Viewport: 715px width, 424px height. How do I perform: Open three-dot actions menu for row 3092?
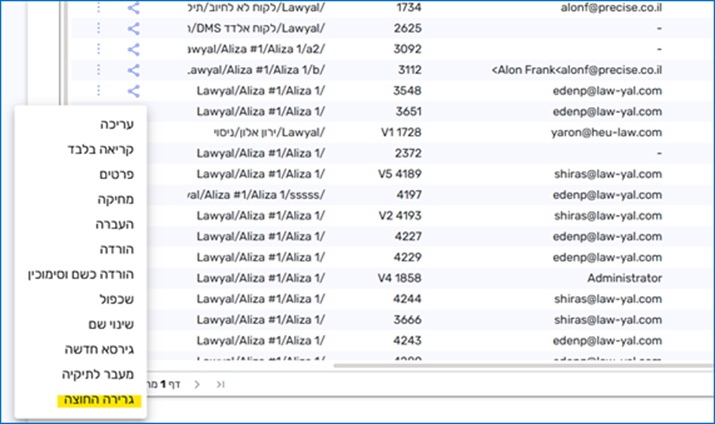point(98,49)
